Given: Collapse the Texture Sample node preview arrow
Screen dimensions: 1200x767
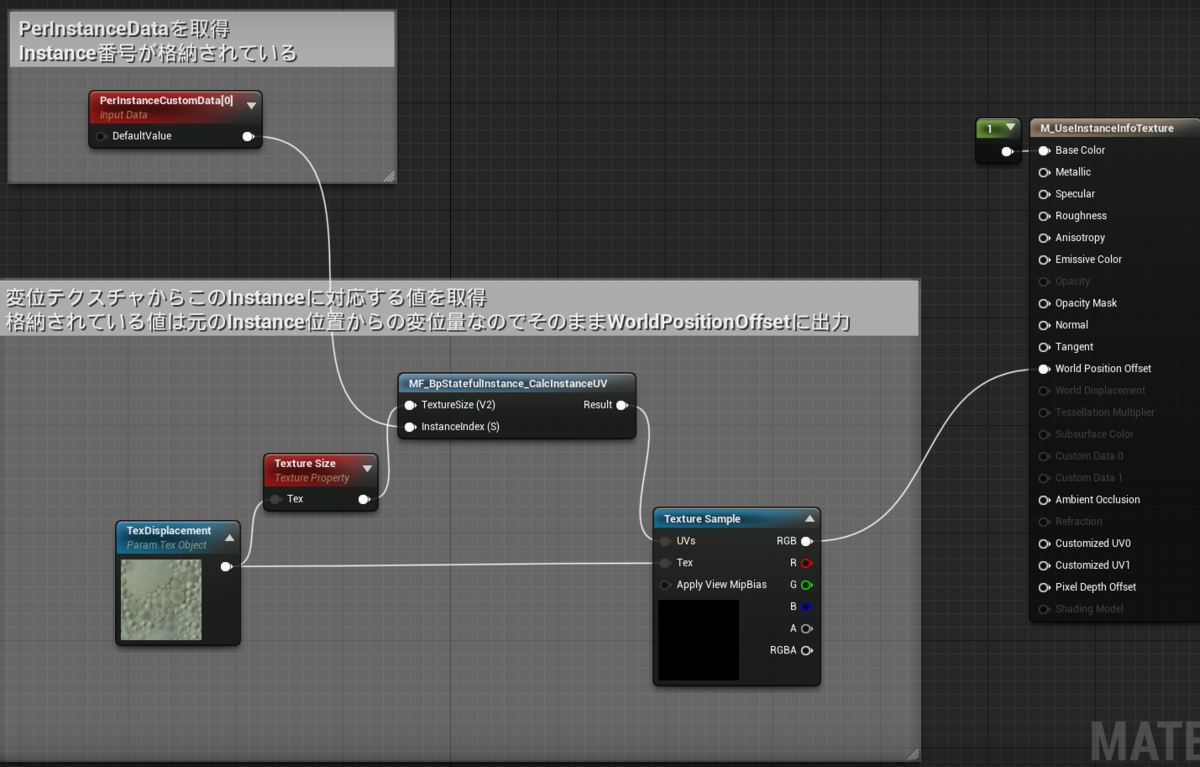Looking at the screenshot, I should click(809, 518).
